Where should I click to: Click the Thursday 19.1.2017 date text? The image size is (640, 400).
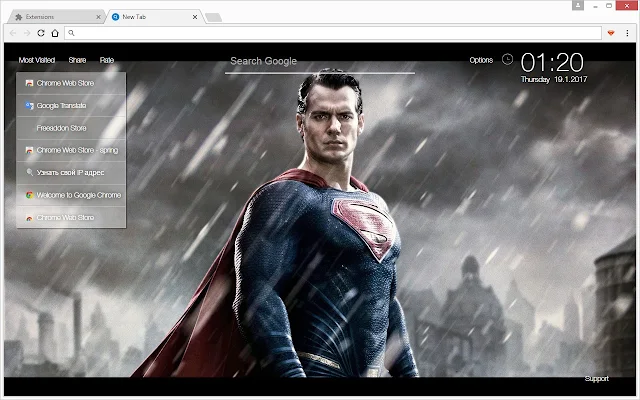554,79
